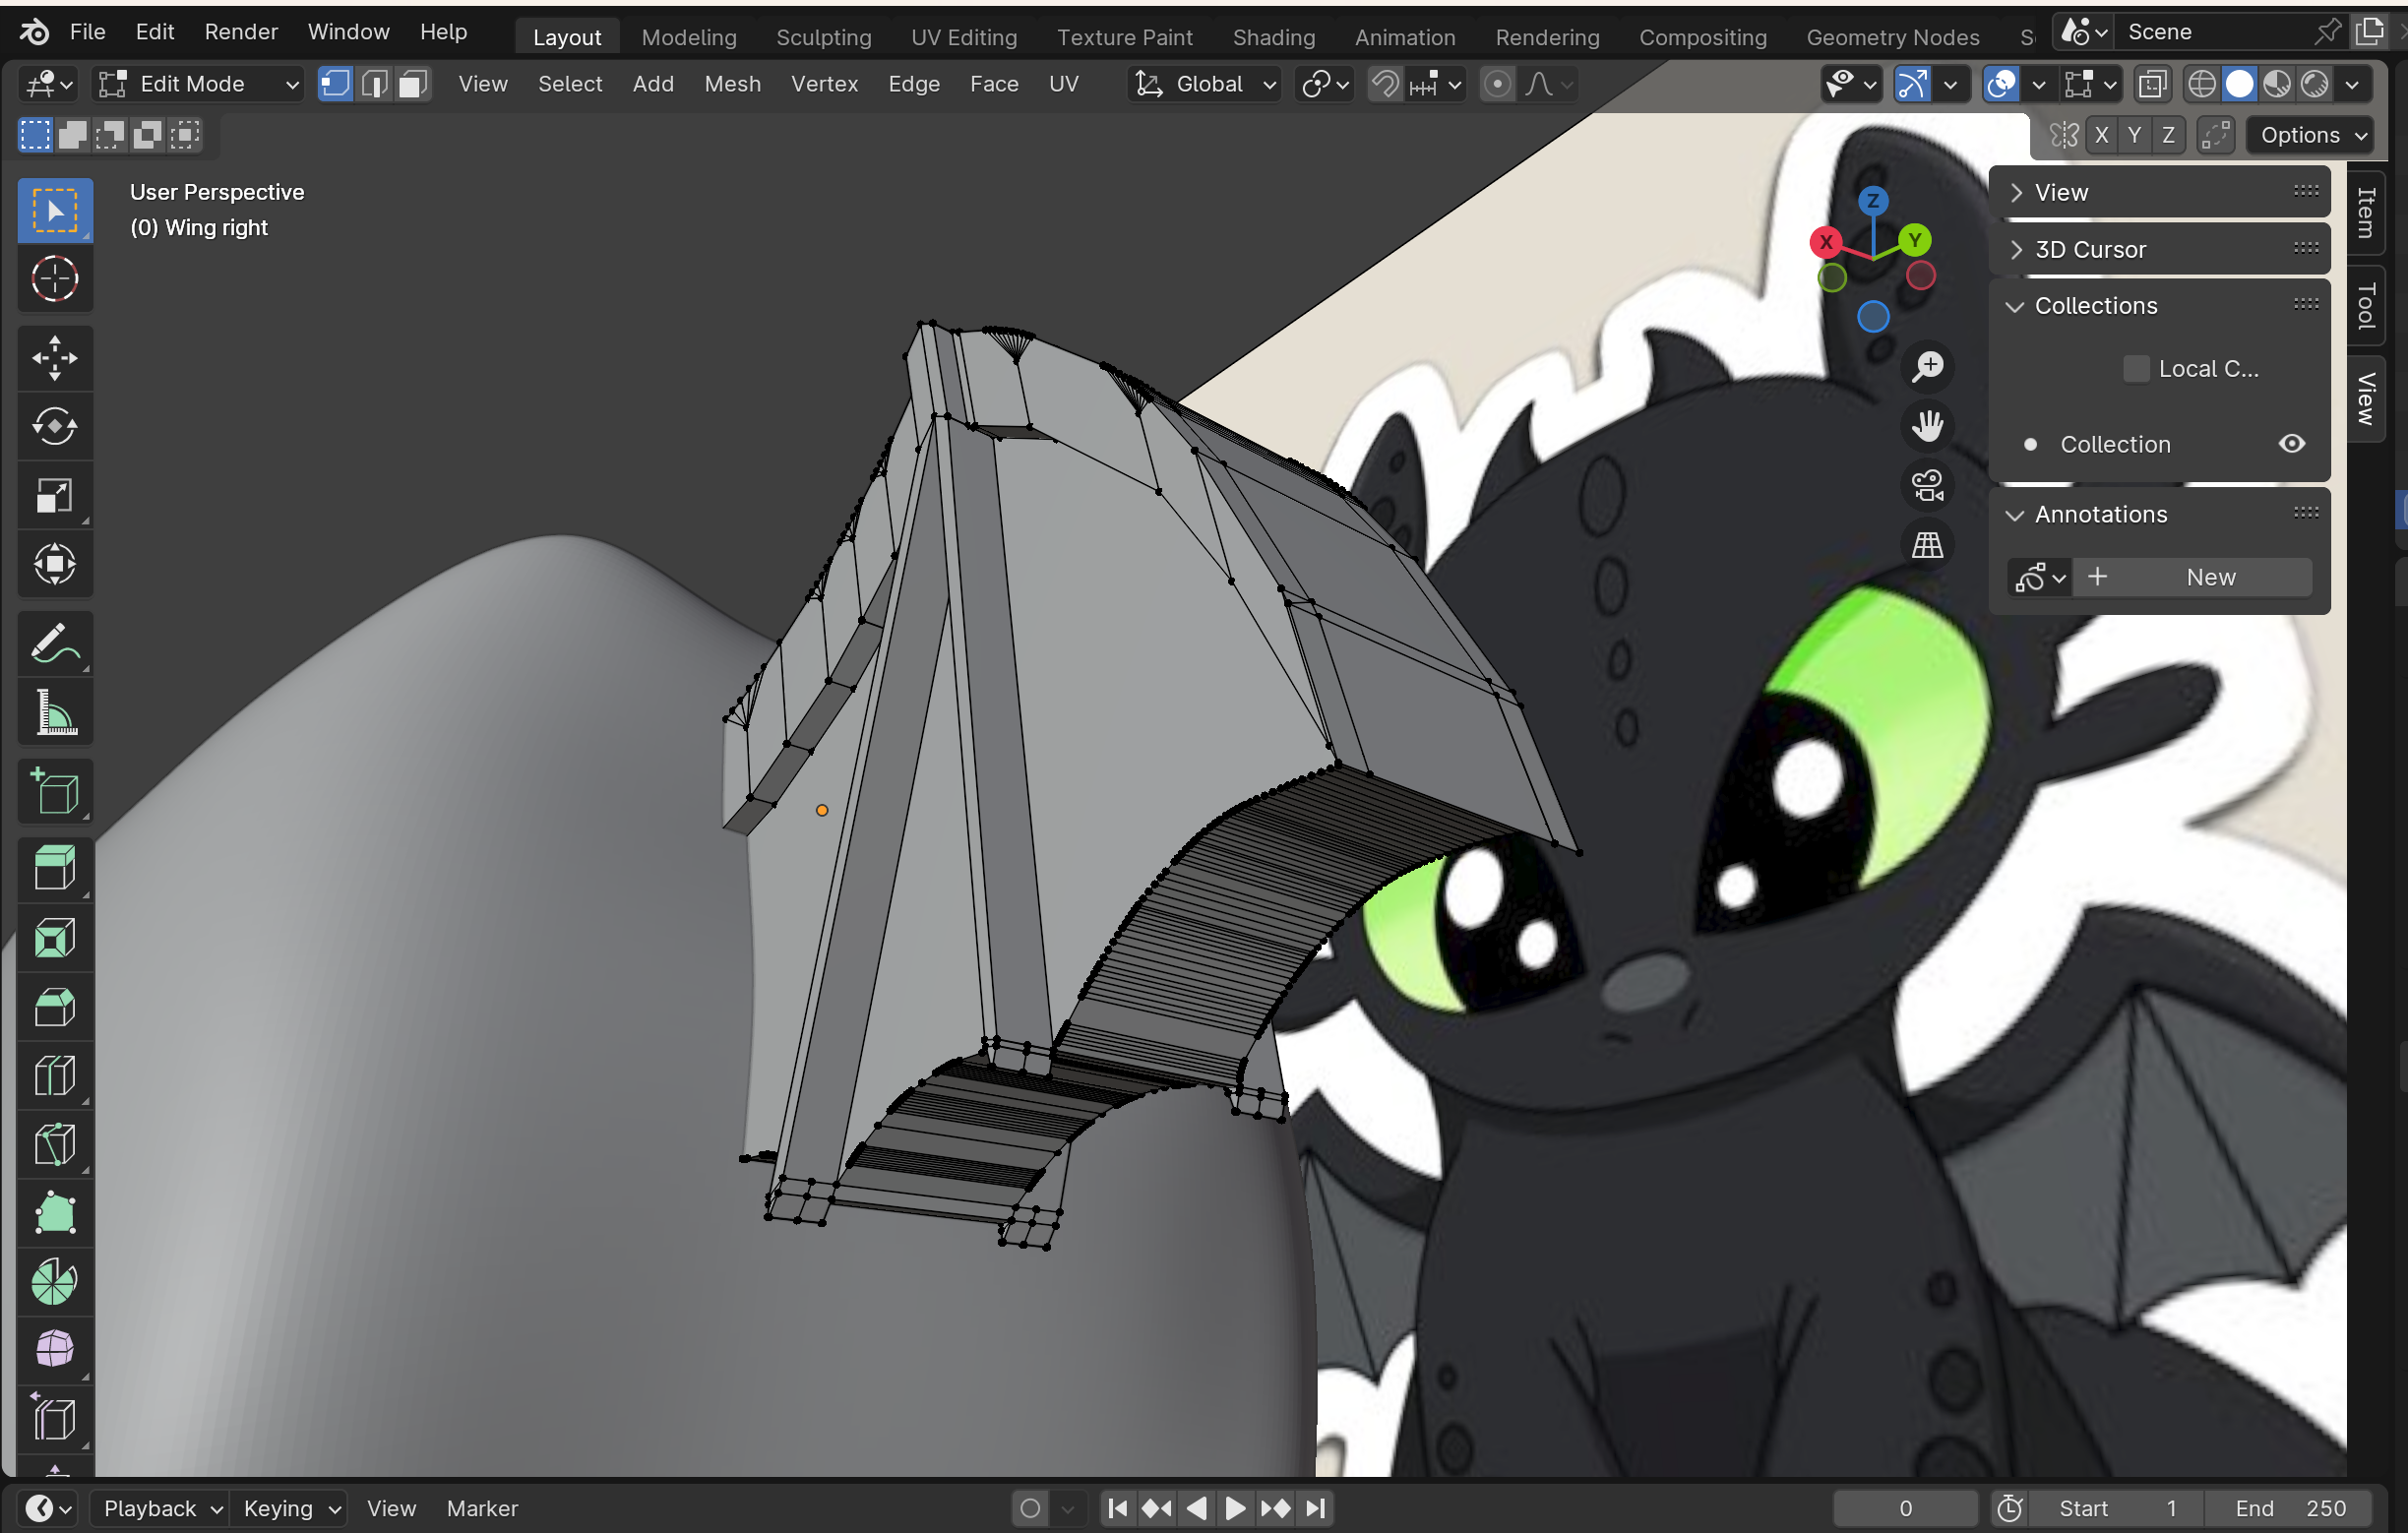The width and height of the screenshot is (2408, 1533).
Task: Click the zoom view magnifier icon
Action: [1927, 367]
